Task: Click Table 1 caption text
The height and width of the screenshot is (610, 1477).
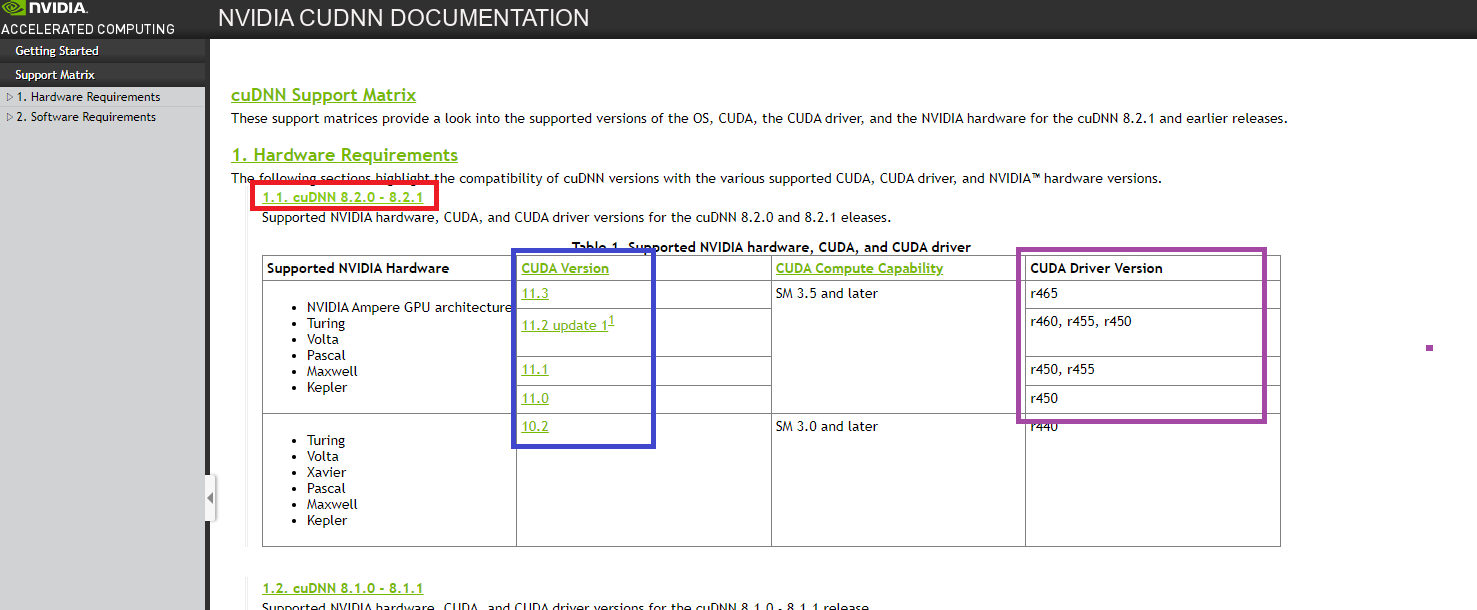Action: coord(771,247)
